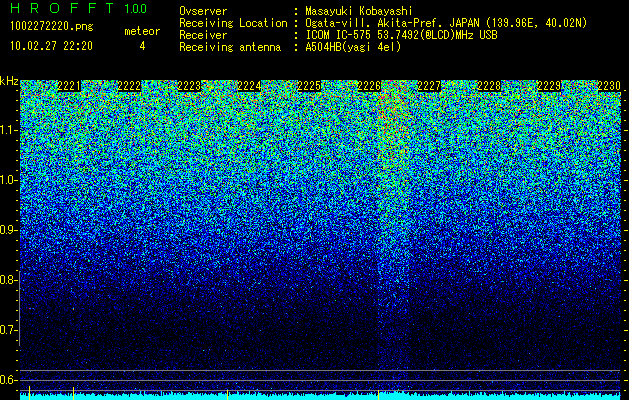Image resolution: width=629 pixels, height=400 pixels.
Task: Click the Ovserver field label
Action: [203, 11]
